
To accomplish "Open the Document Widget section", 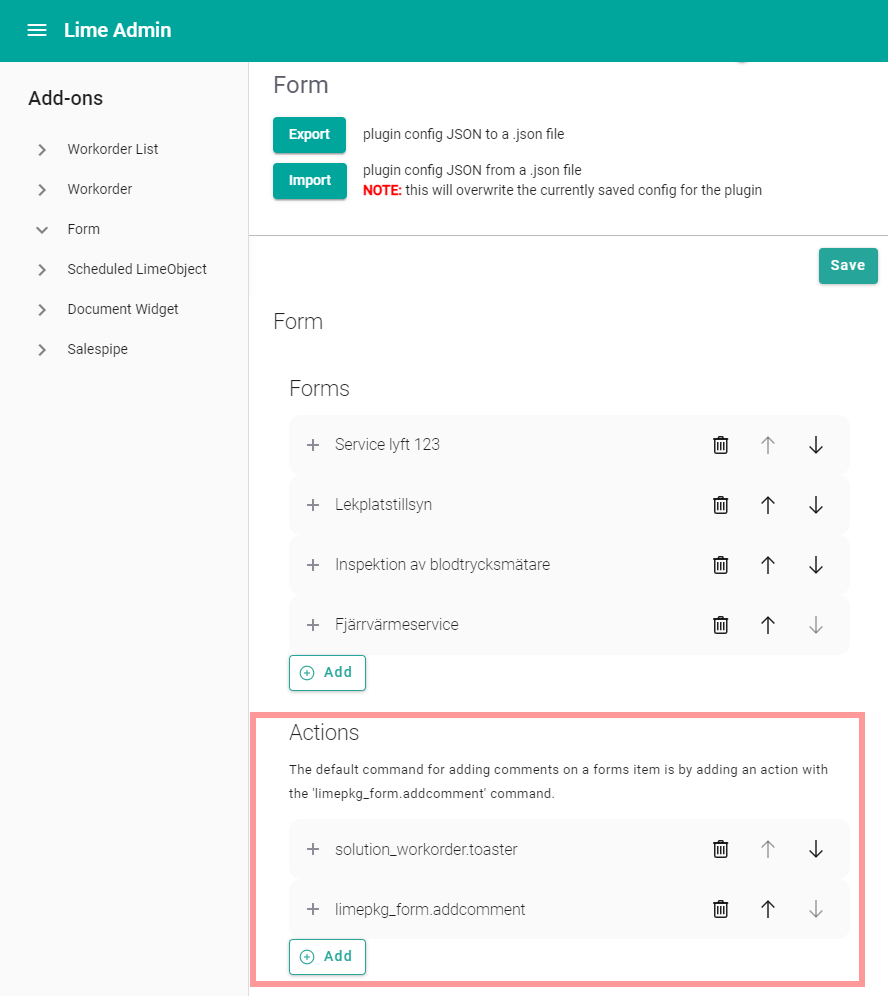I will coord(41,309).
